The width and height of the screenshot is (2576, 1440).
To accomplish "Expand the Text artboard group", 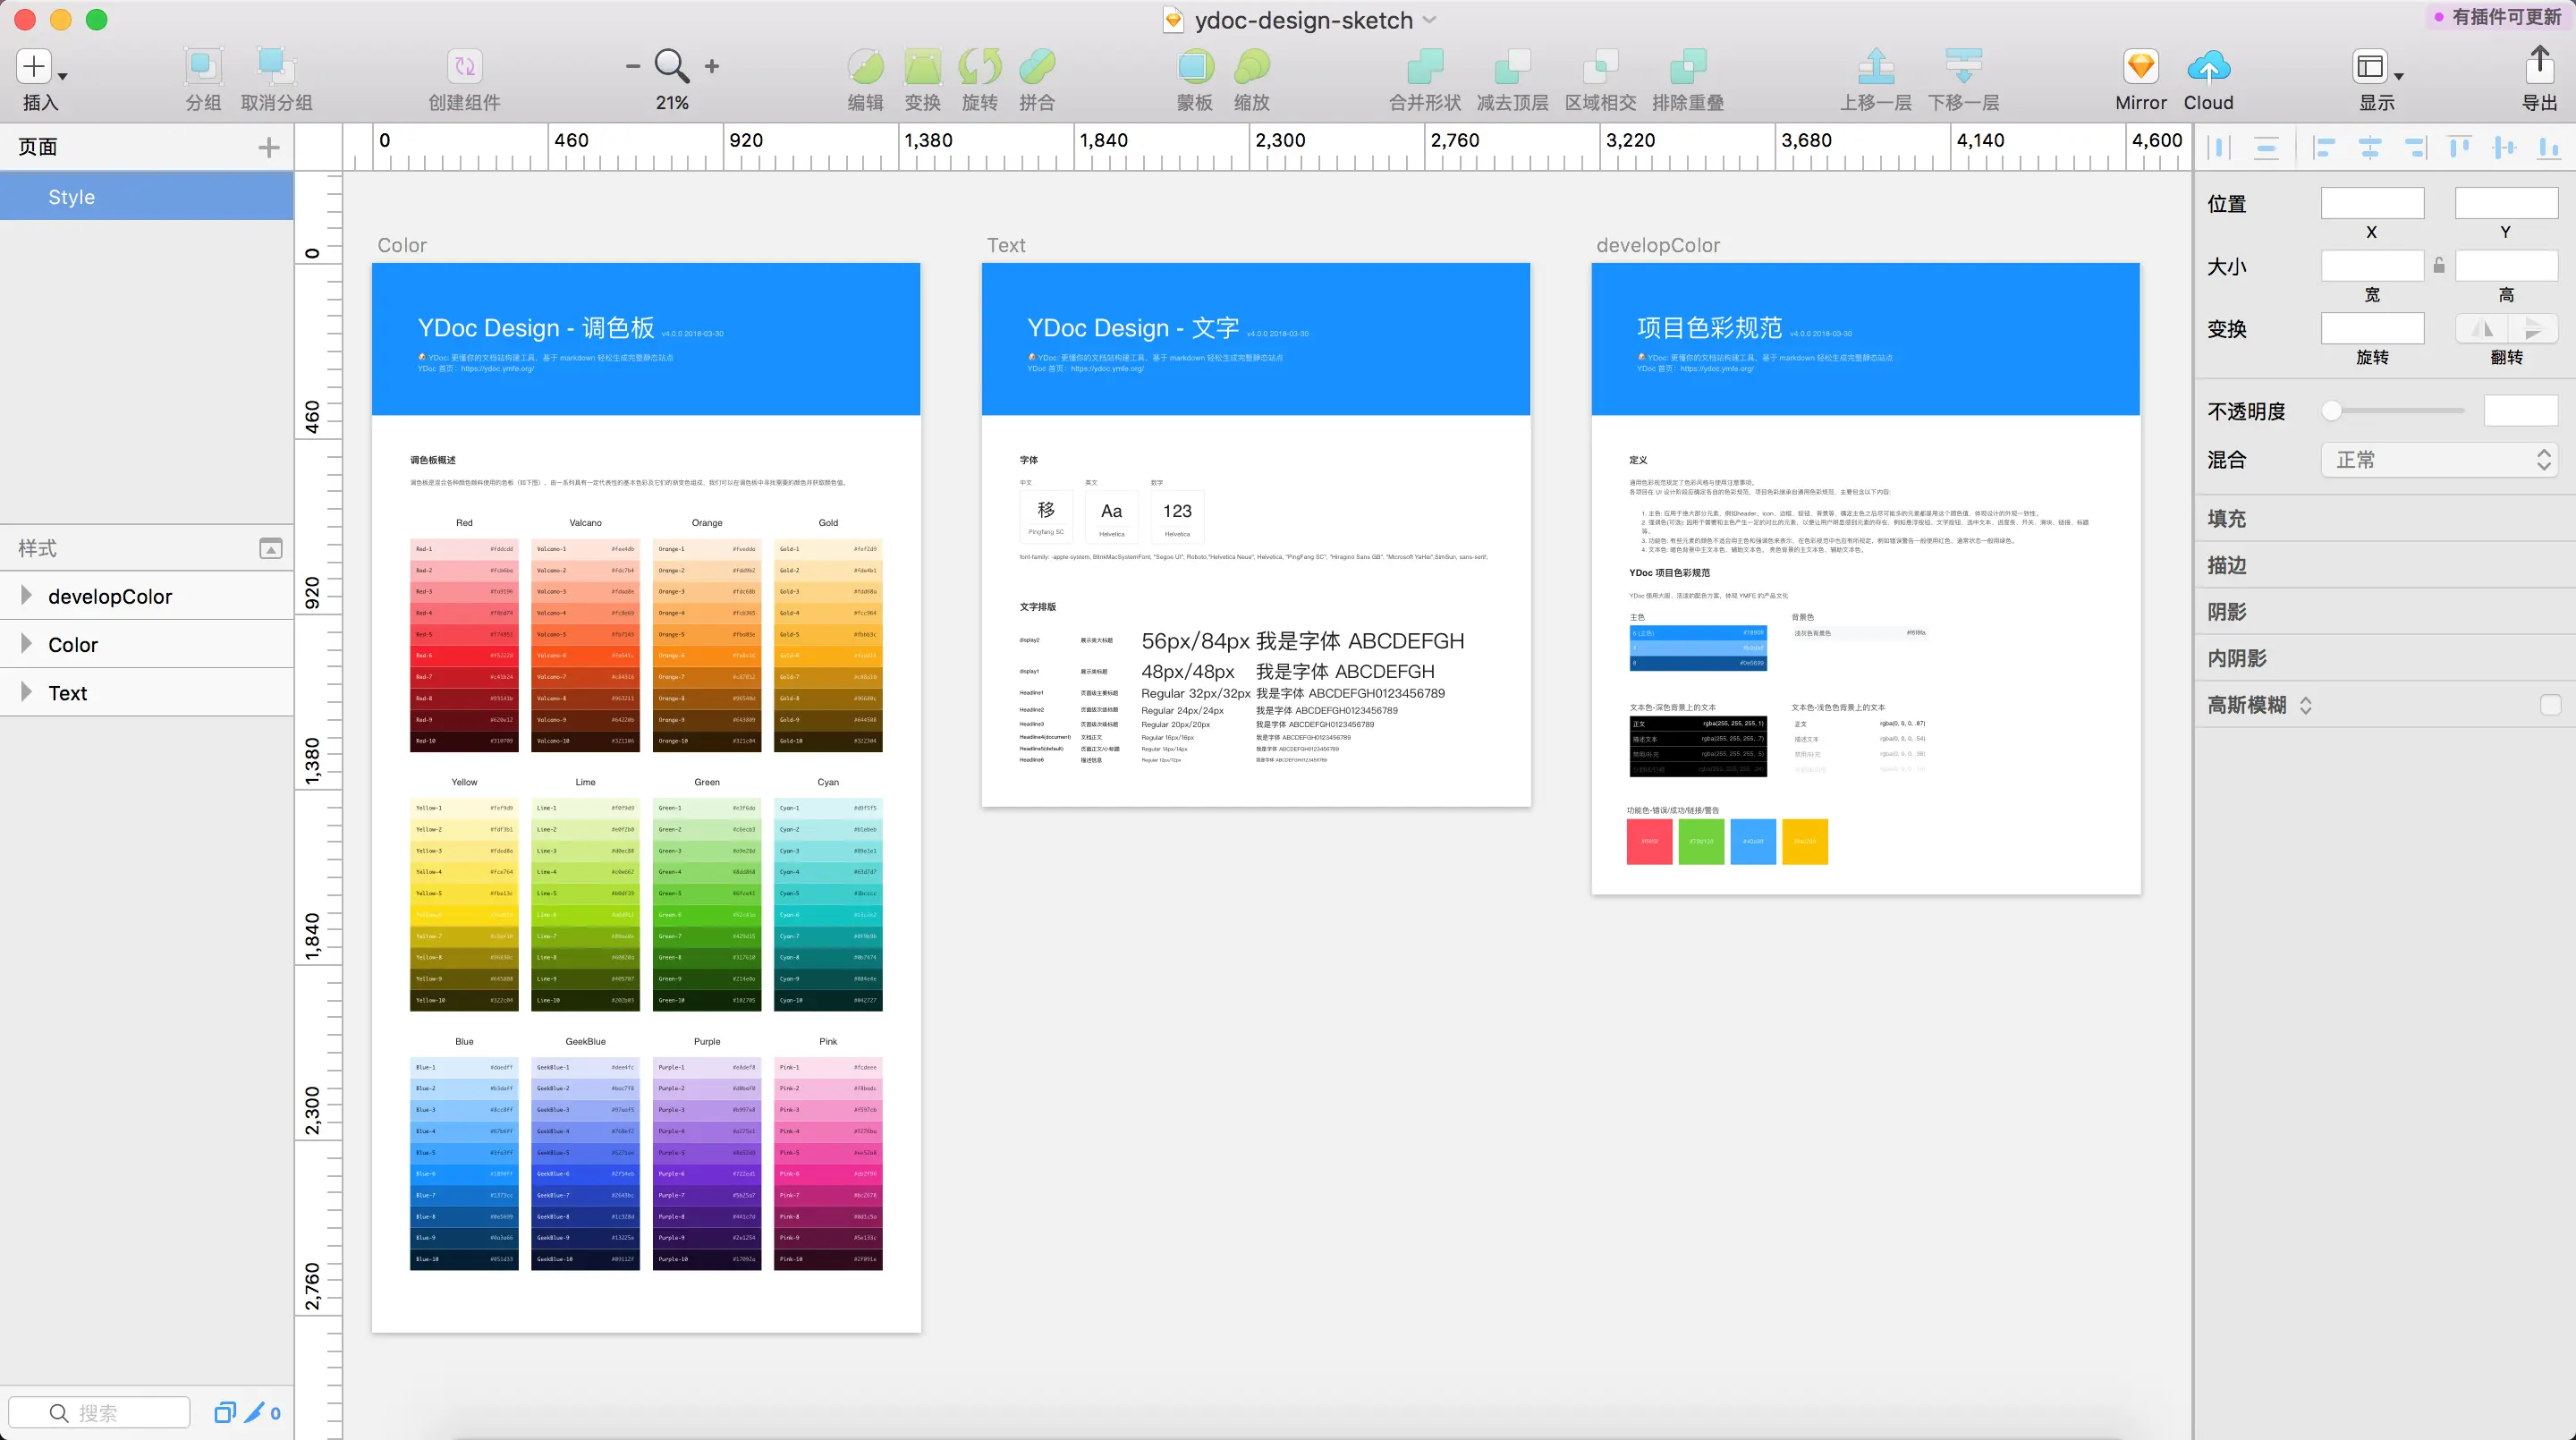I will (x=26, y=693).
